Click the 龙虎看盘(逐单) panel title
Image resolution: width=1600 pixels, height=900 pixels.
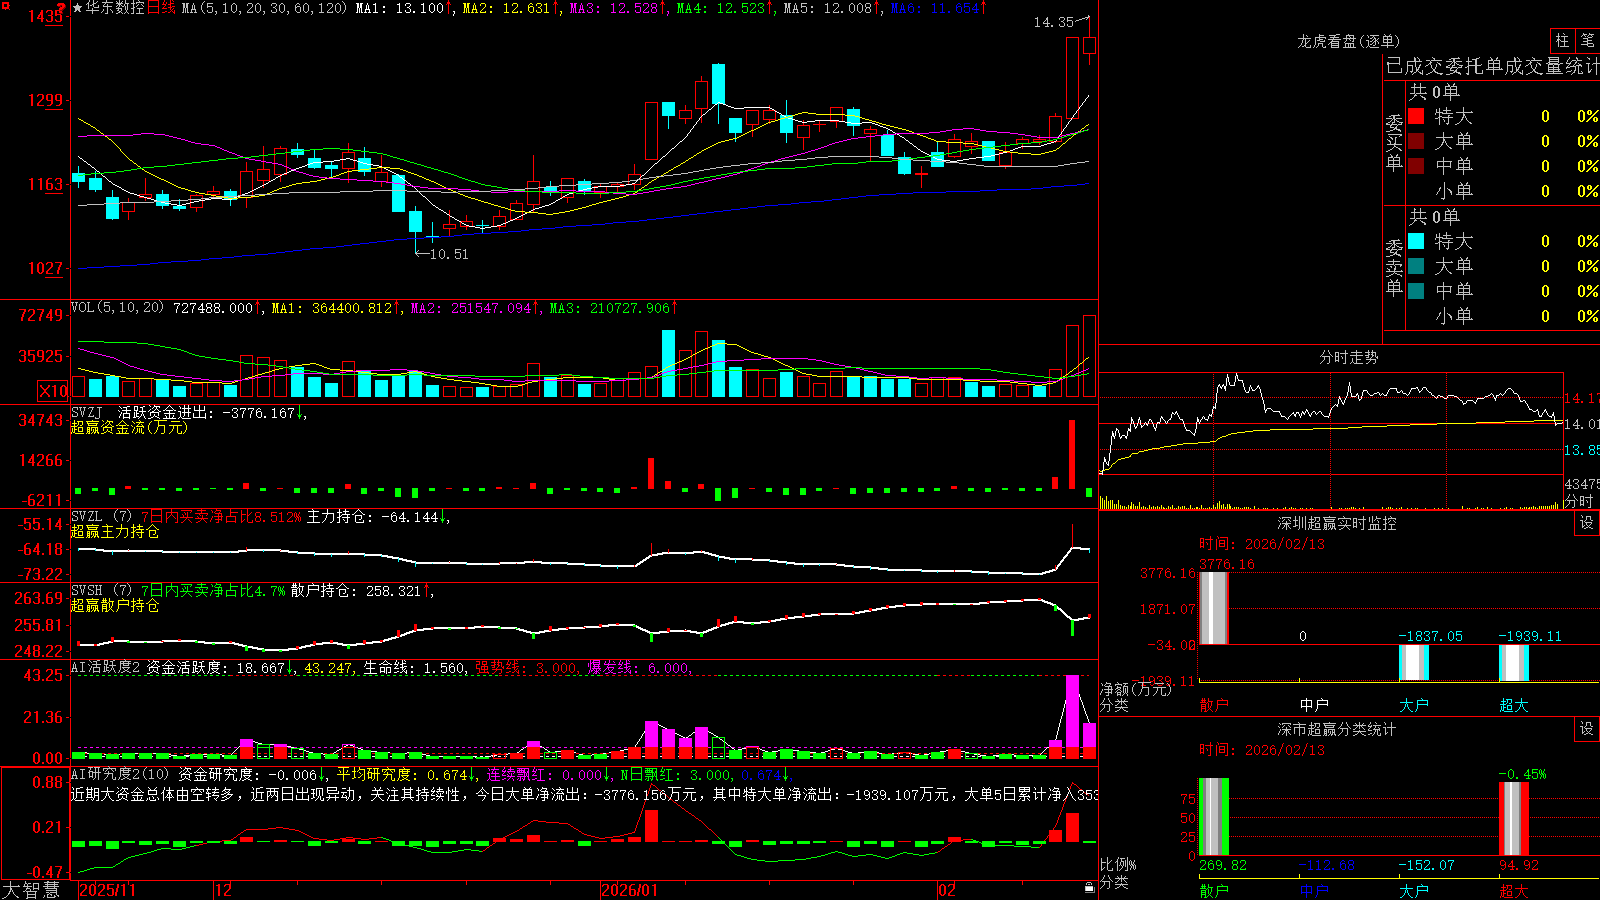pos(1349,41)
